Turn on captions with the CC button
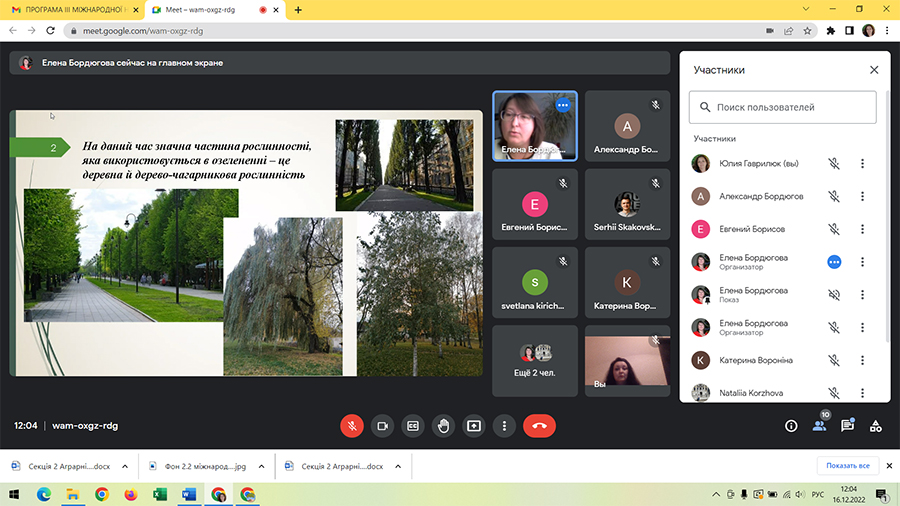Image resolution: width=900 pixels, height=506 pixels. point(413,426)
